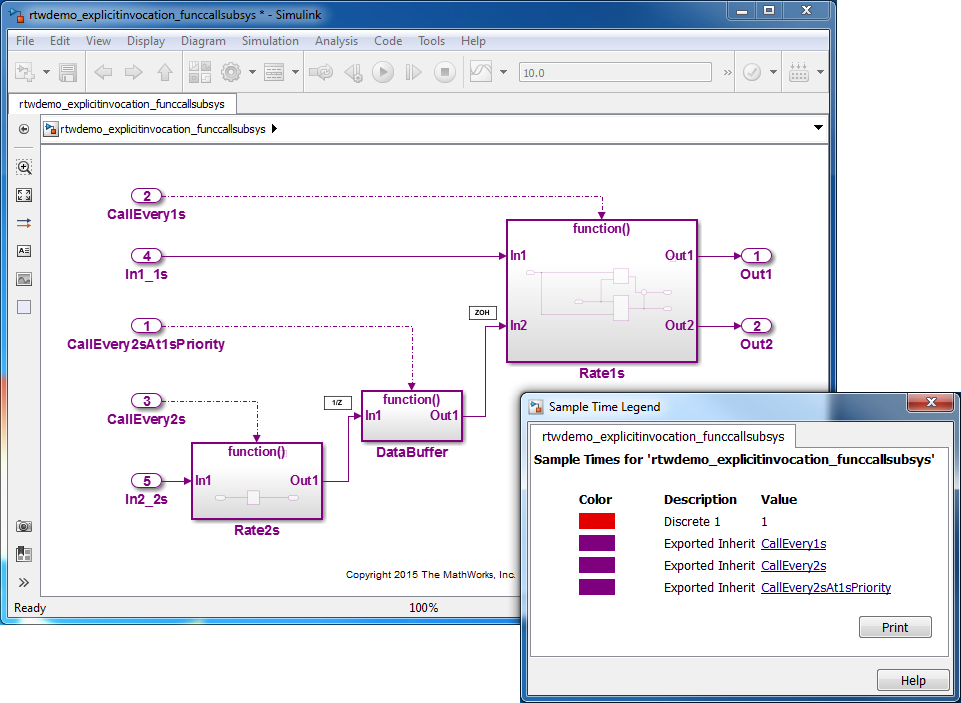Click the red Discrete 1 color swatch

click(597, 522)
